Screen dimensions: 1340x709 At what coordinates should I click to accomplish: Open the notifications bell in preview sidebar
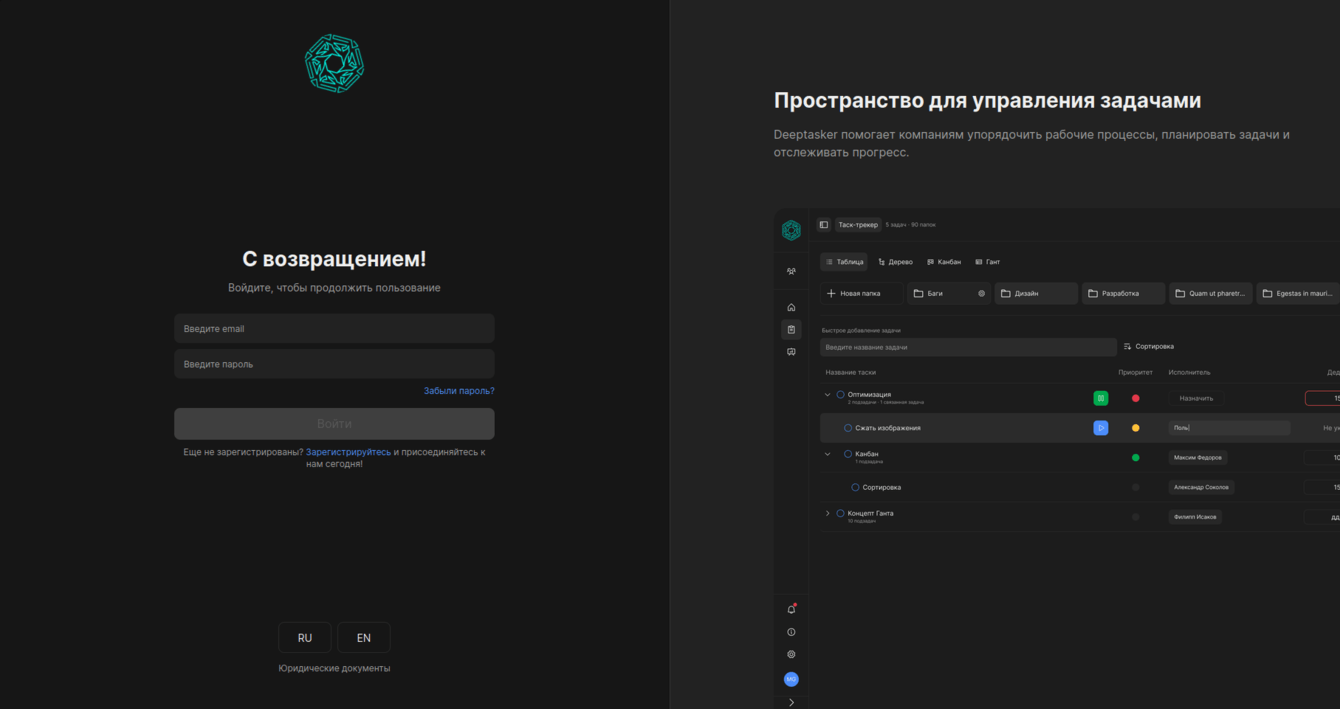(791, 609)
